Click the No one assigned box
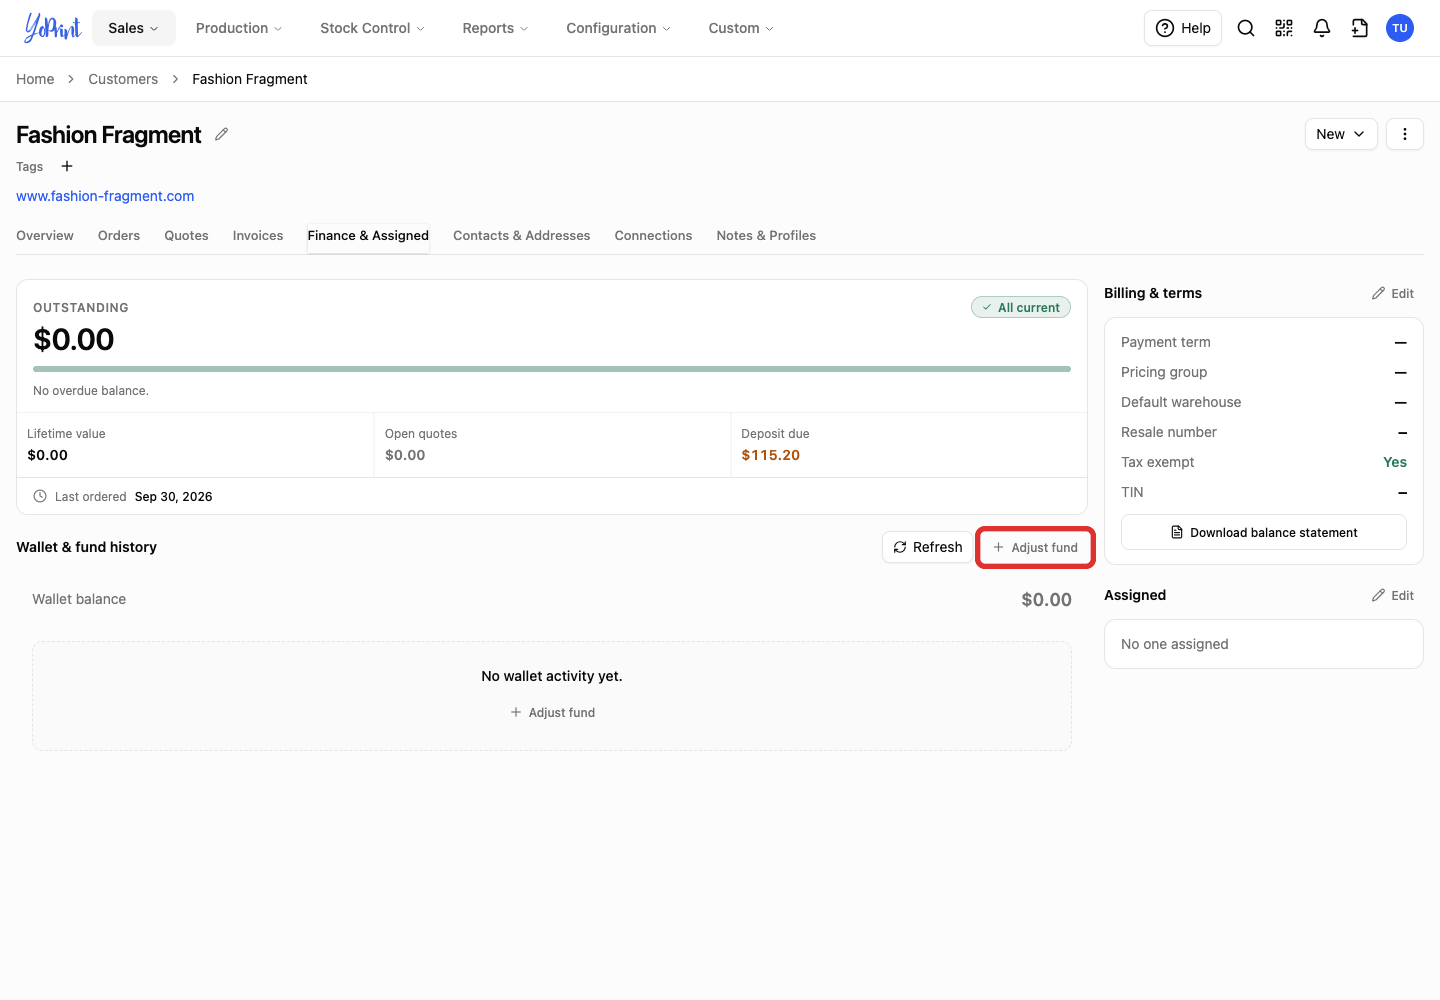 [1264, 644]
